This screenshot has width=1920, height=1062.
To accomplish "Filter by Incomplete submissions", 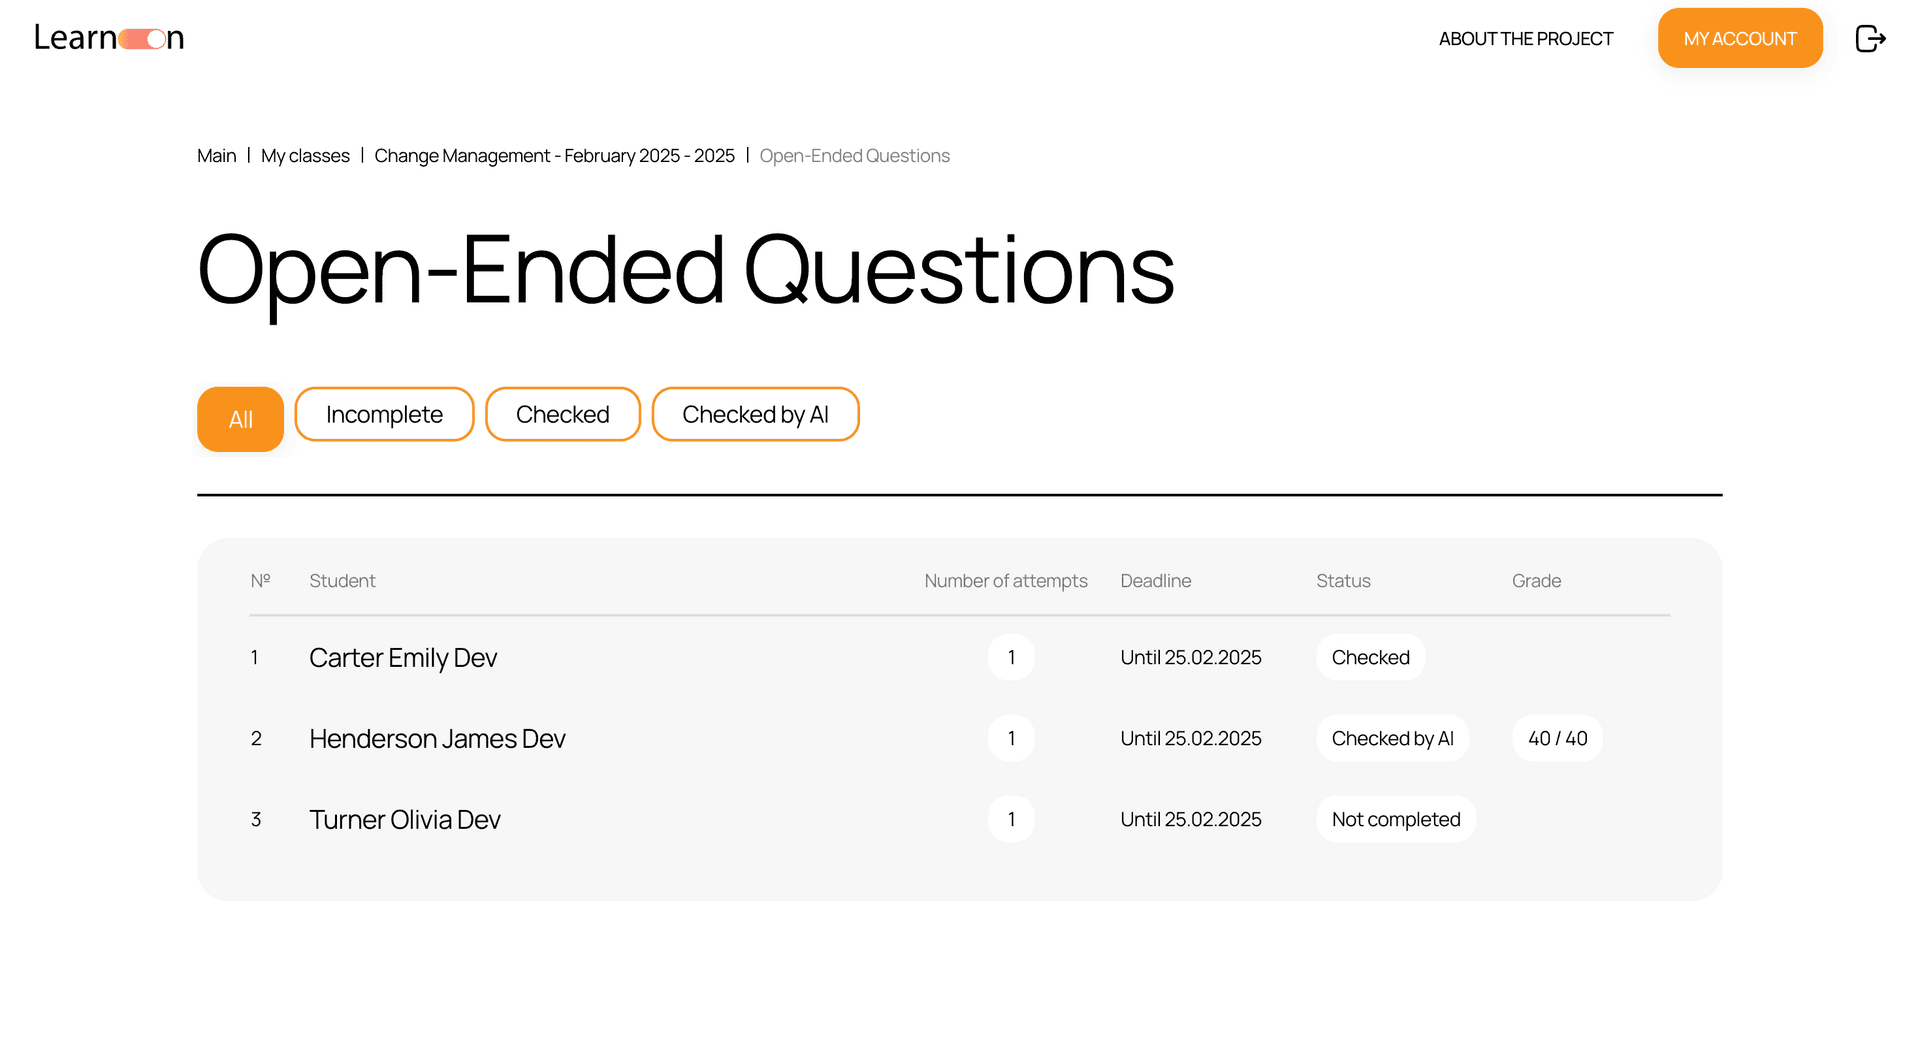I will 384,415.
